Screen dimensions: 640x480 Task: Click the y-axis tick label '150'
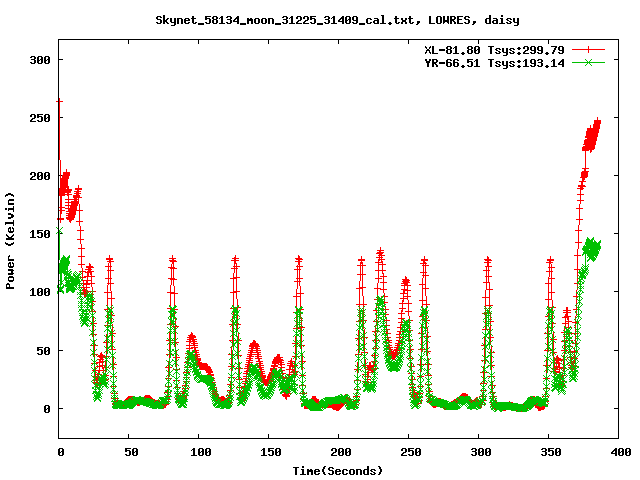40,234
